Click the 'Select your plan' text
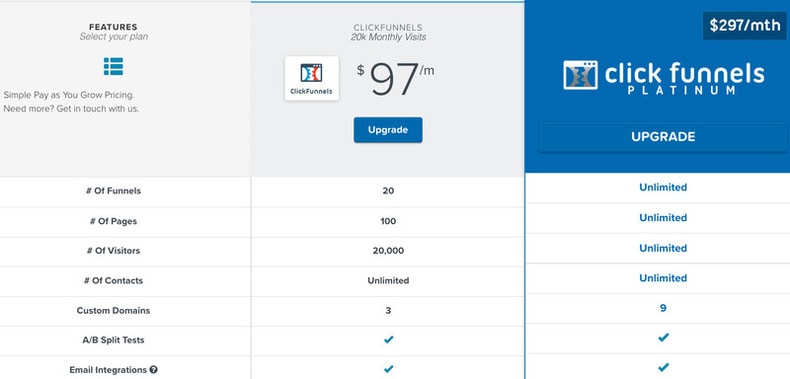This screenshot has width=790, height=379. pos(113,37)
